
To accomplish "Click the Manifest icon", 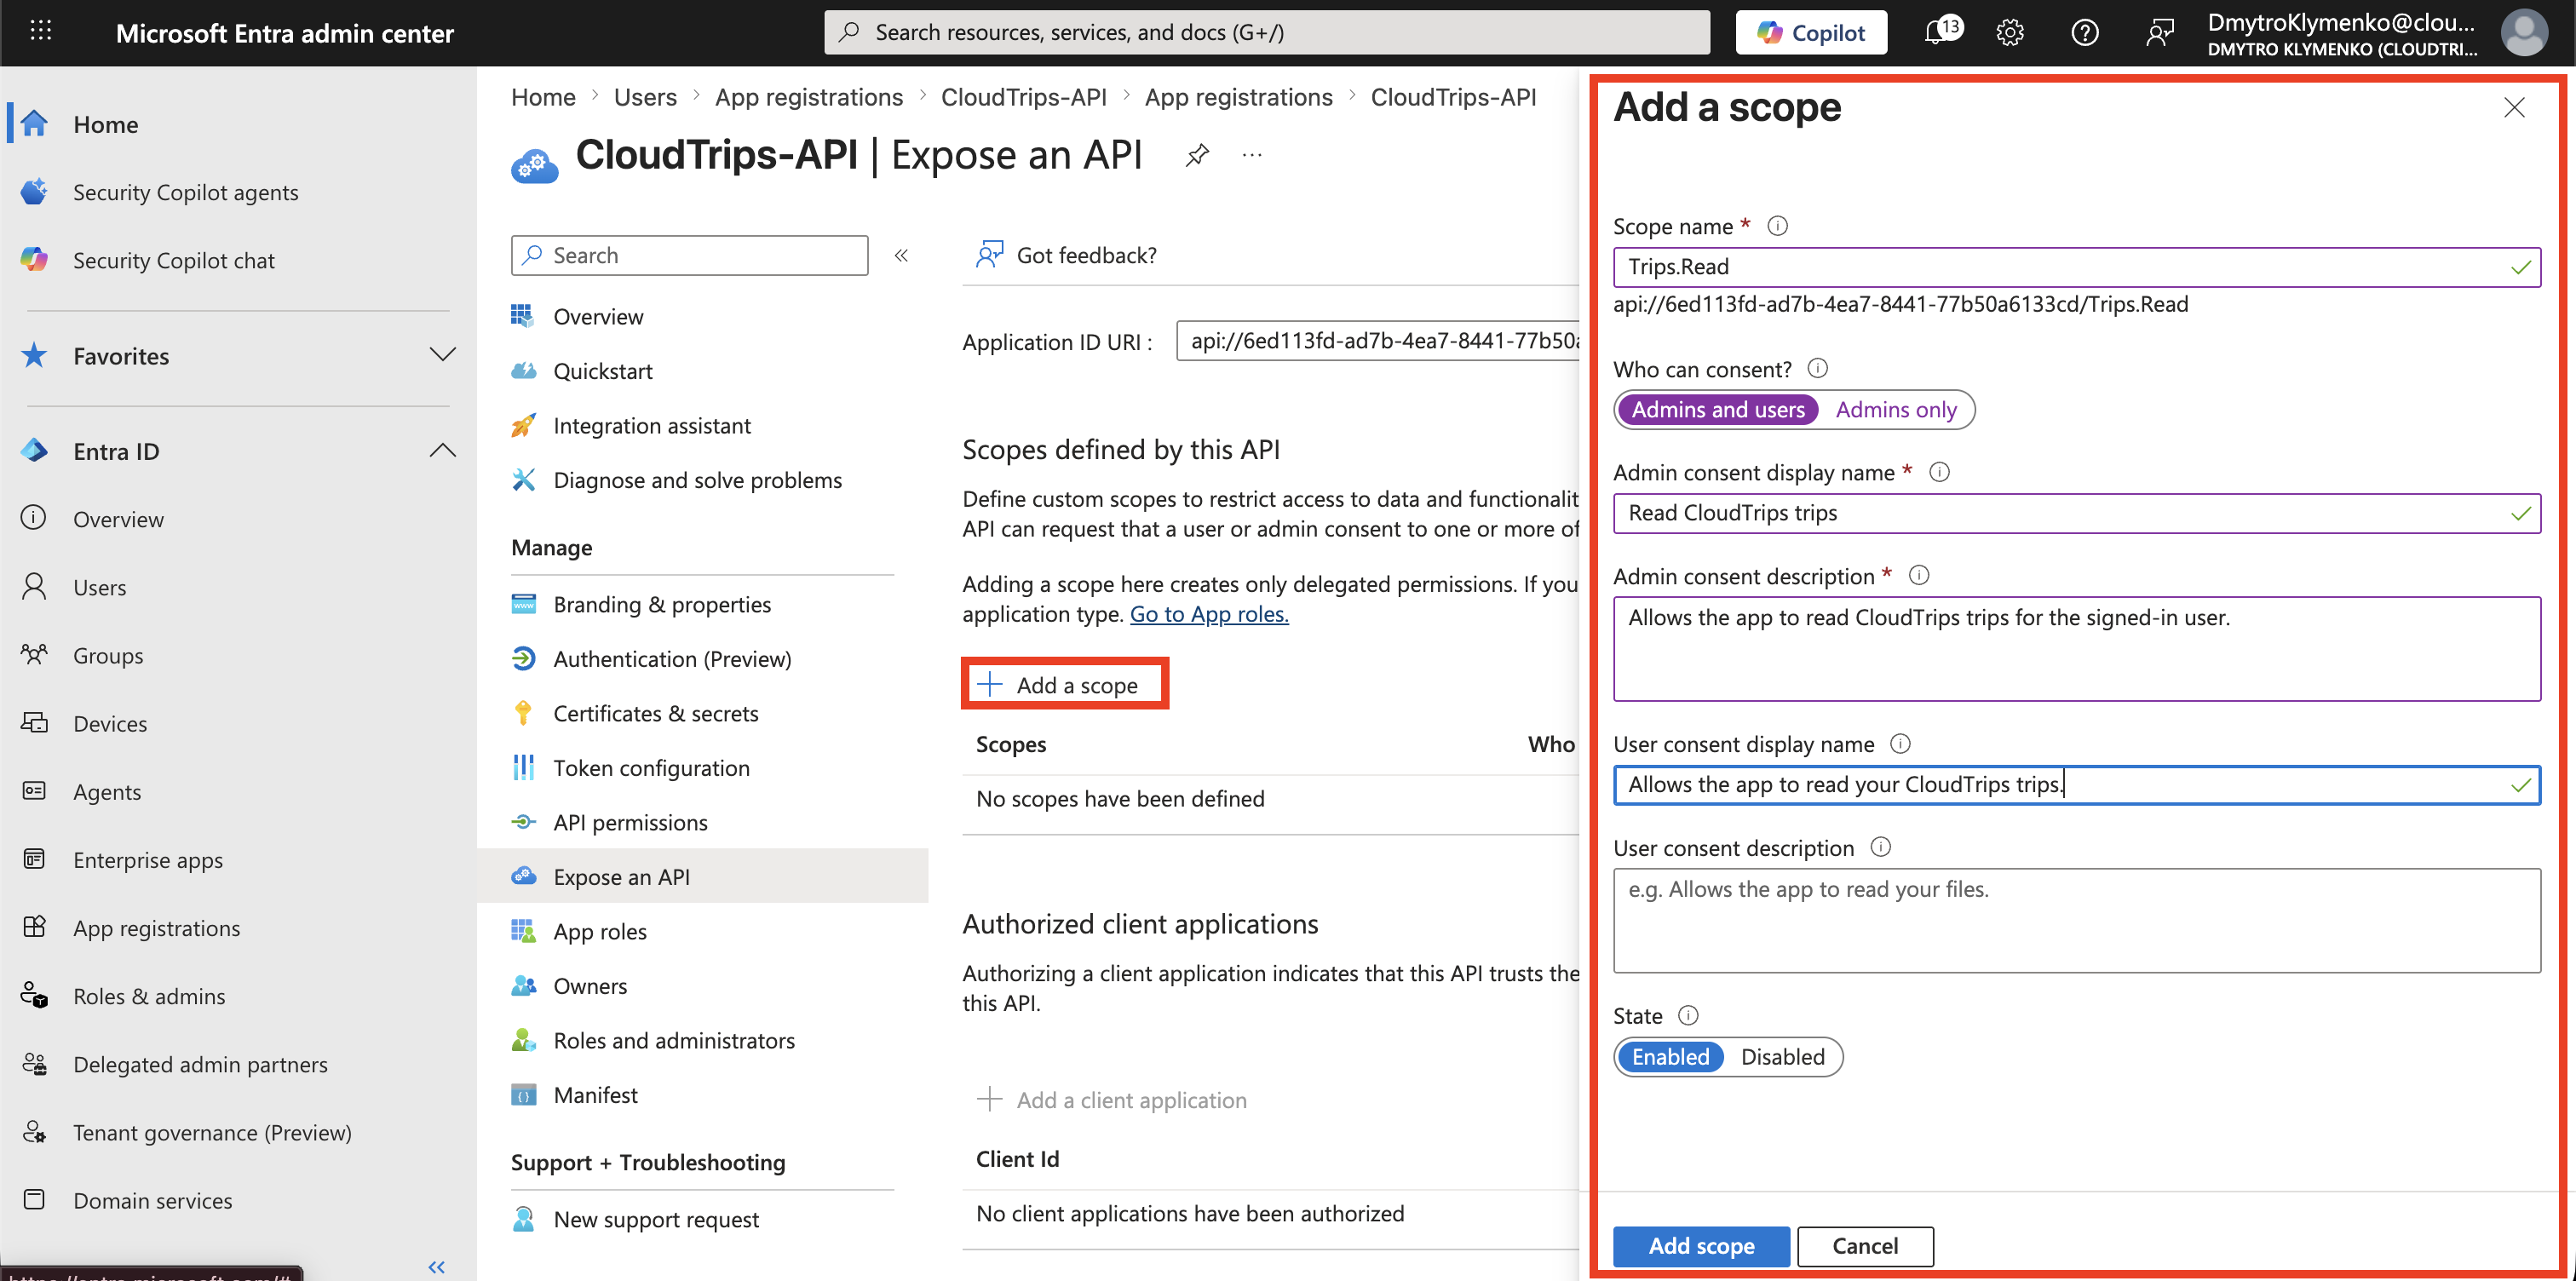I will pos(524,1094).
